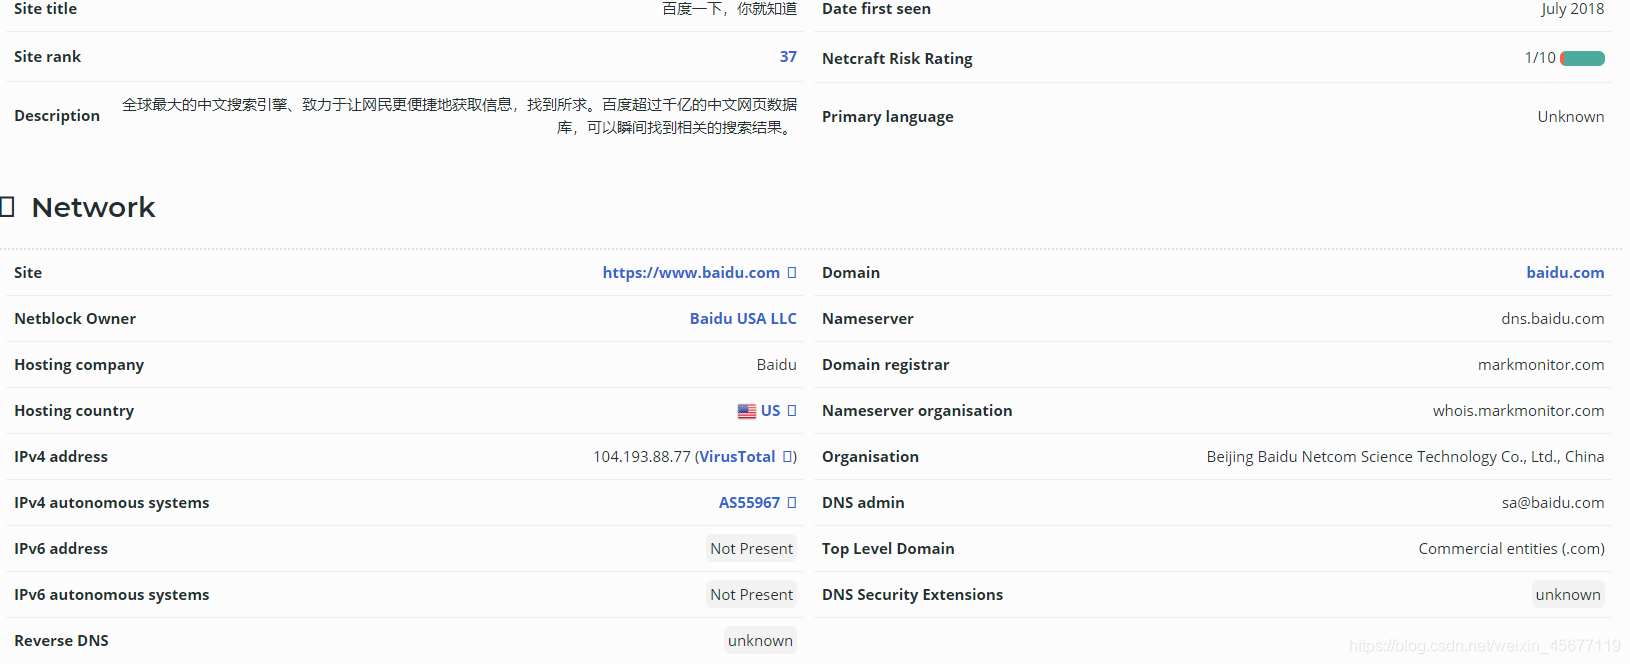Click the Primary language value Unknown
Viewport: 1630px width, 664px height.
(x=1570, y=117)
